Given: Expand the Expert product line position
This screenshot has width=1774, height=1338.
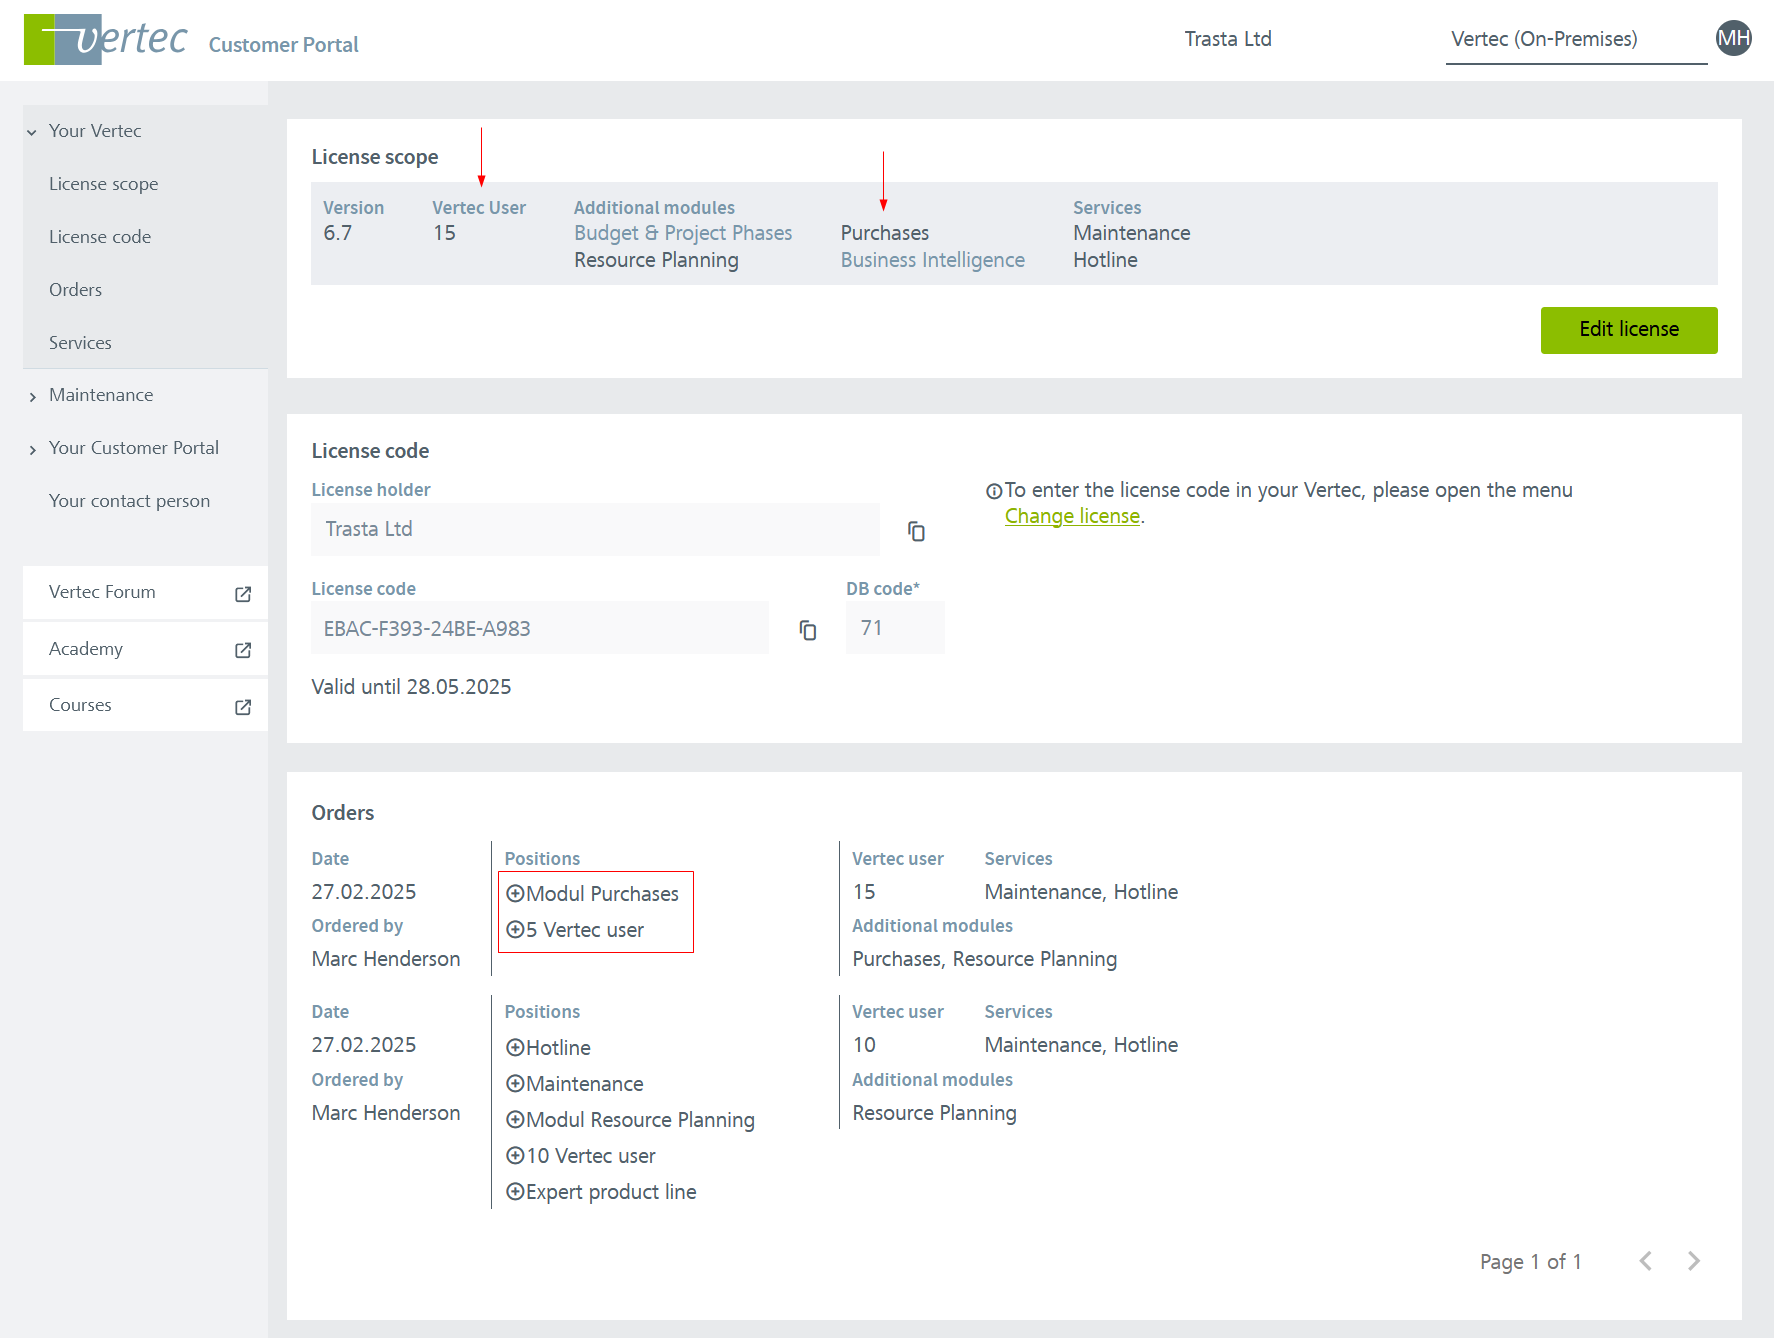Looking at the screenshot, I should [516, 1192].
